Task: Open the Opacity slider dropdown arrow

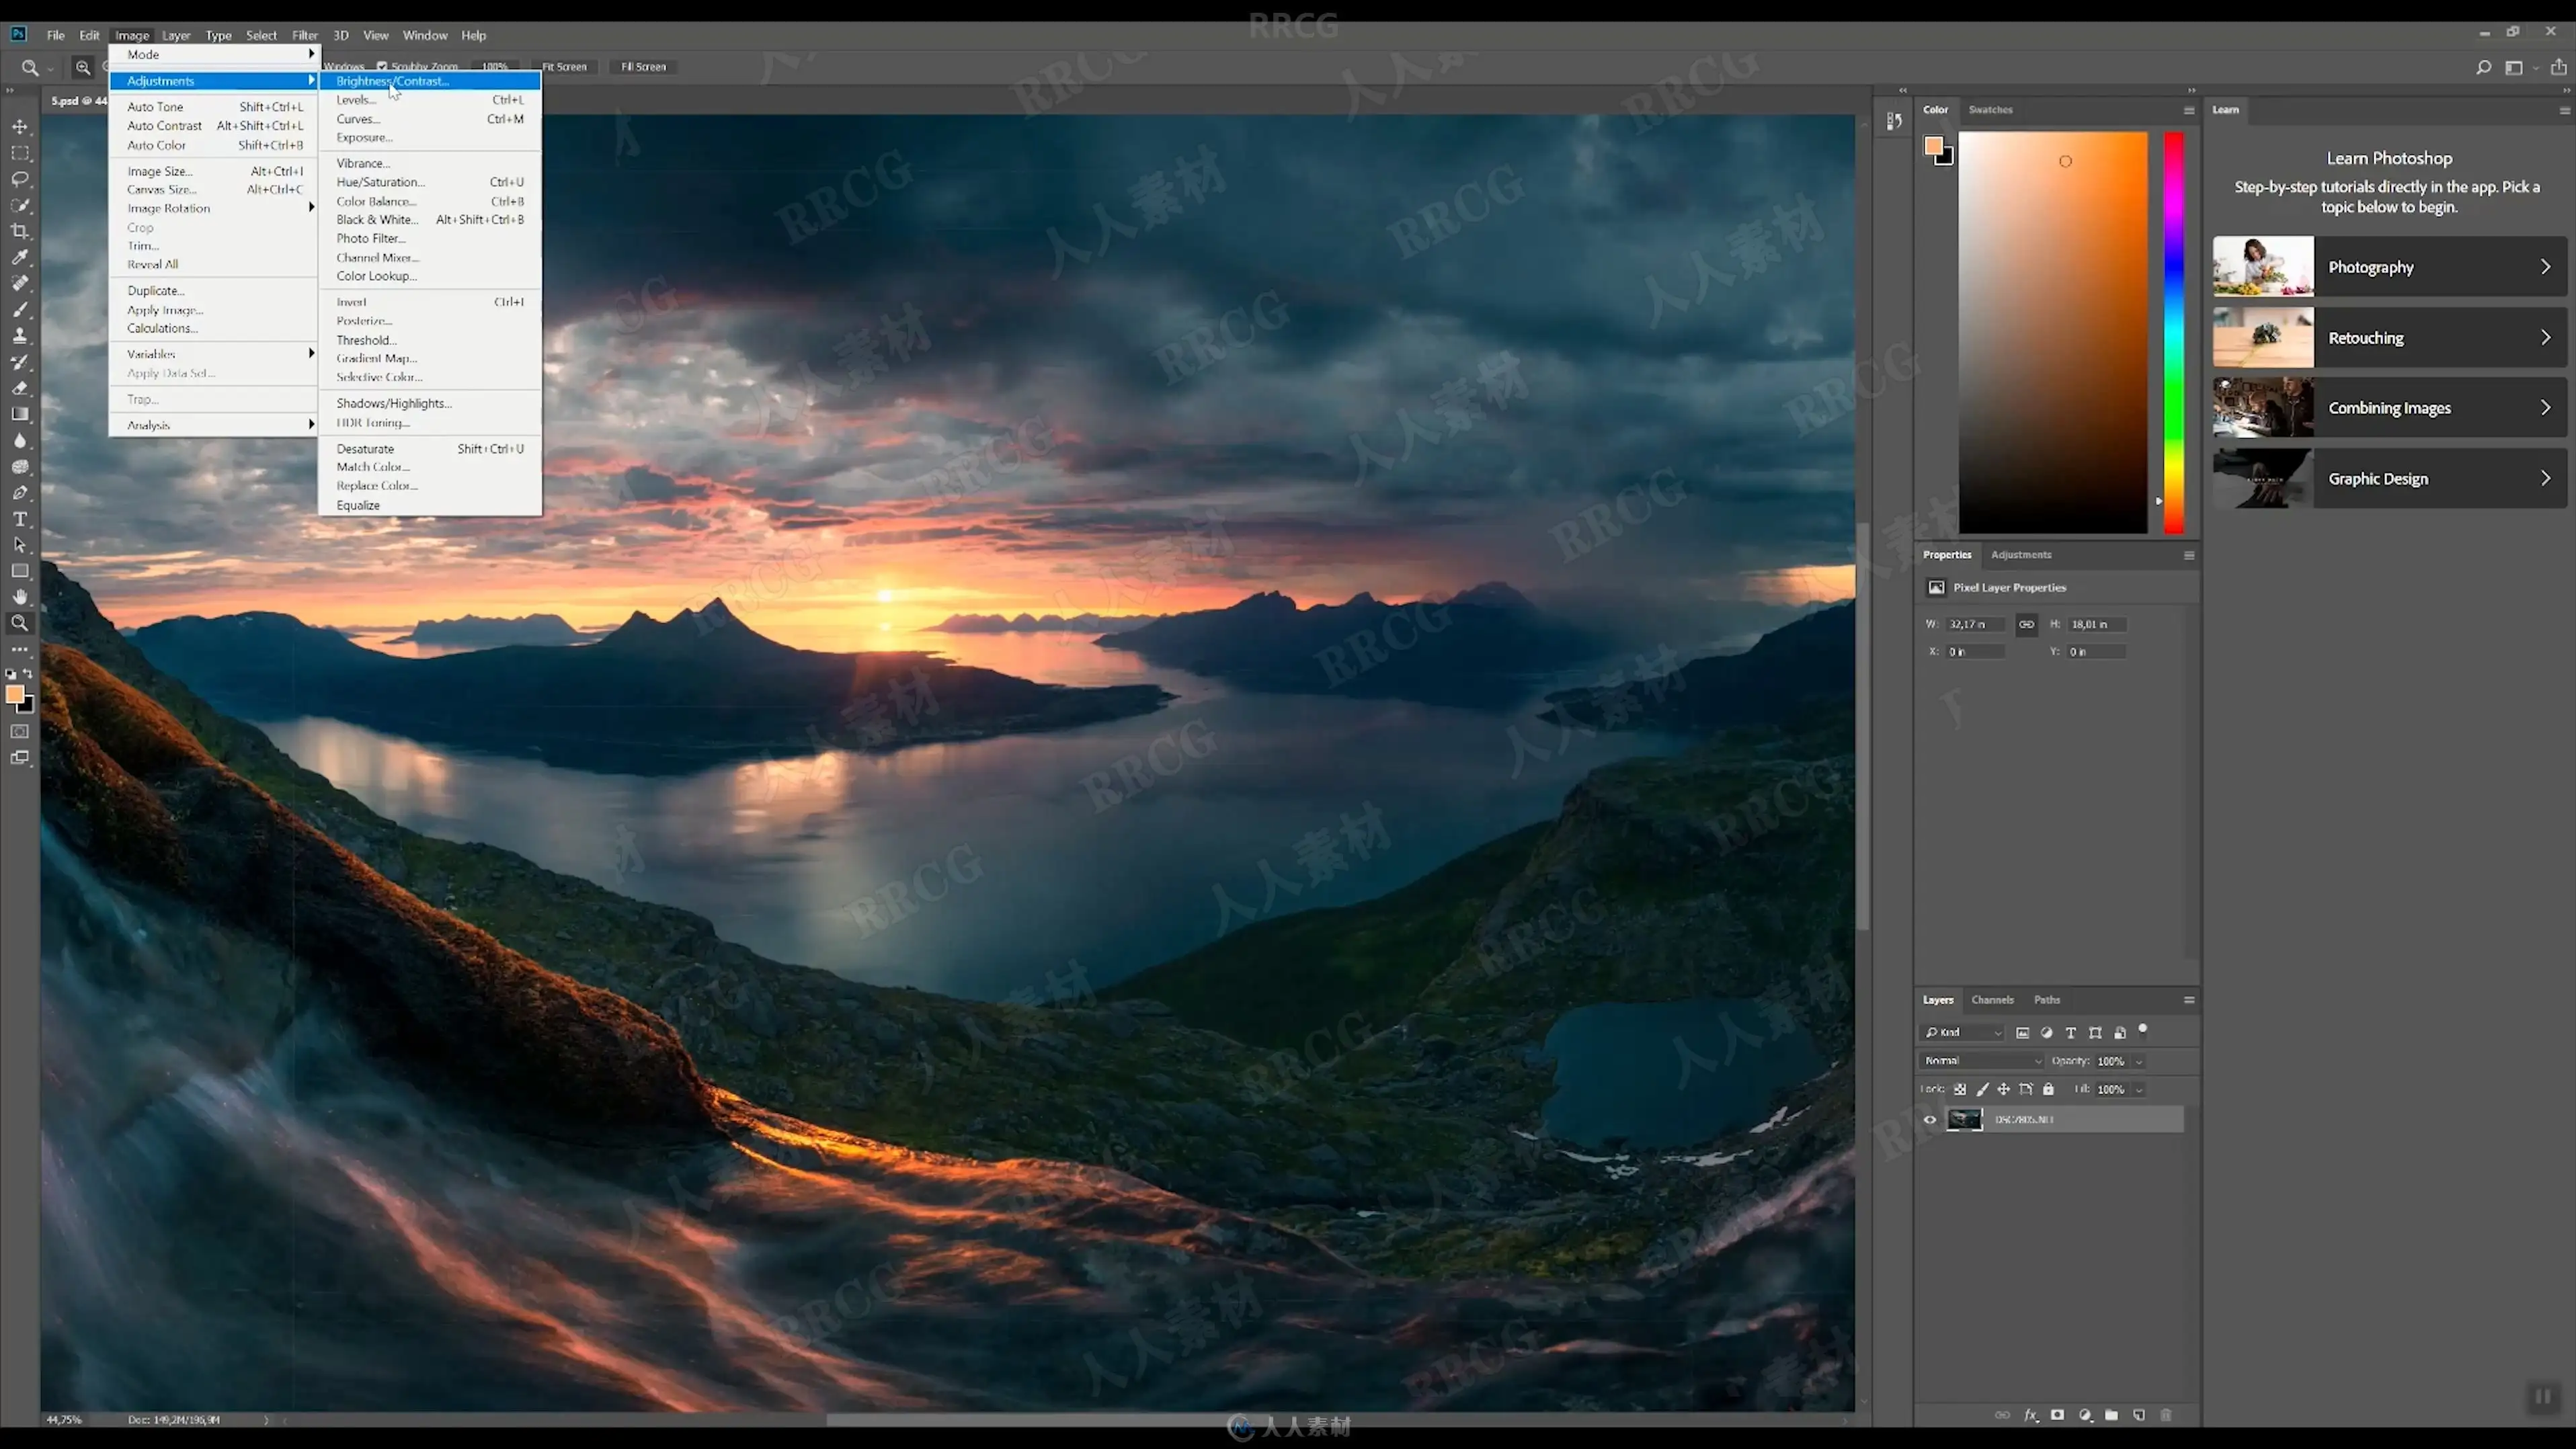Action: [x=2139, y=1061]
